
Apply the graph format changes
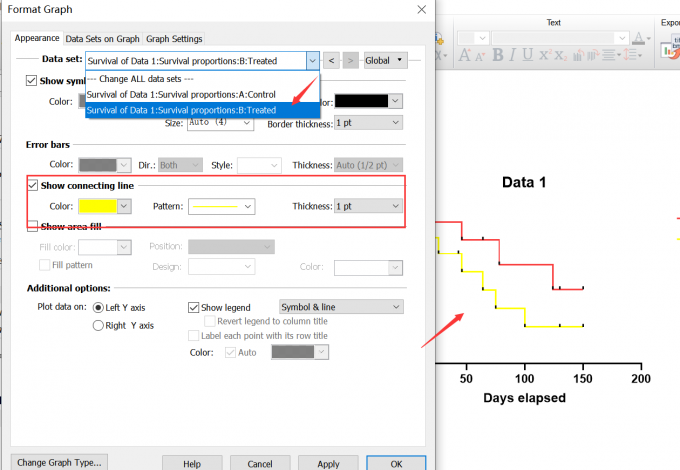pos(328,463)
